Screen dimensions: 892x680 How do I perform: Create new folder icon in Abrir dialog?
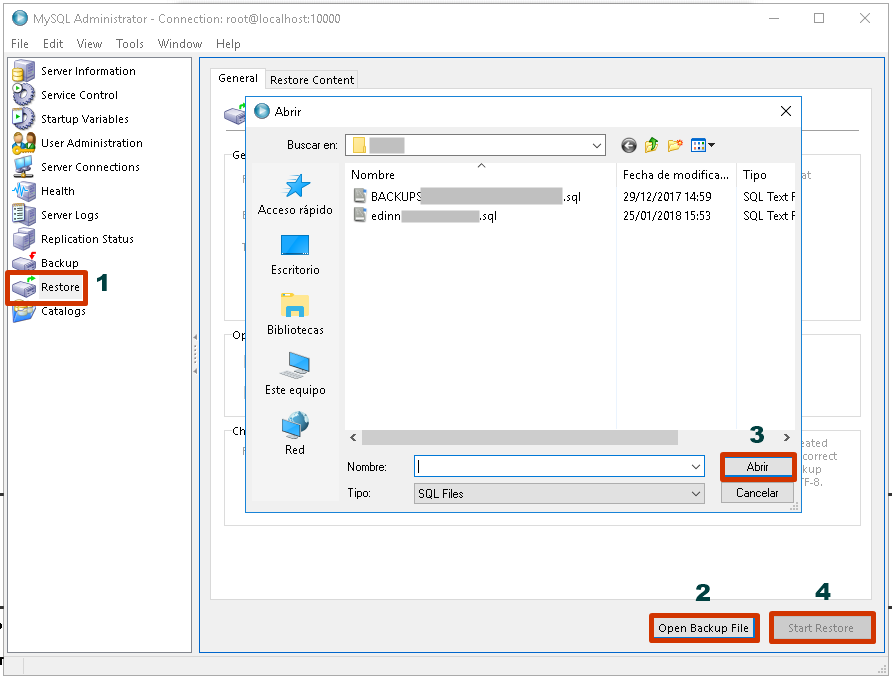[675, 146]
